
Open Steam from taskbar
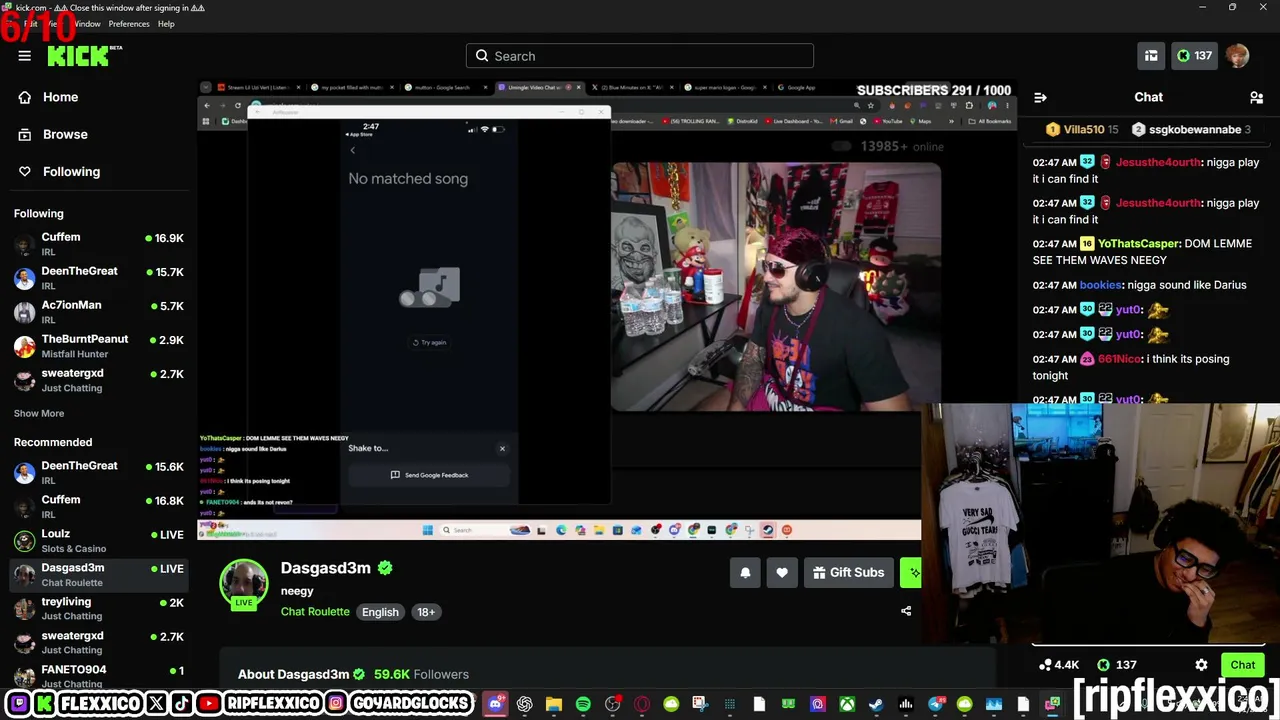click(x=876, y=704)
